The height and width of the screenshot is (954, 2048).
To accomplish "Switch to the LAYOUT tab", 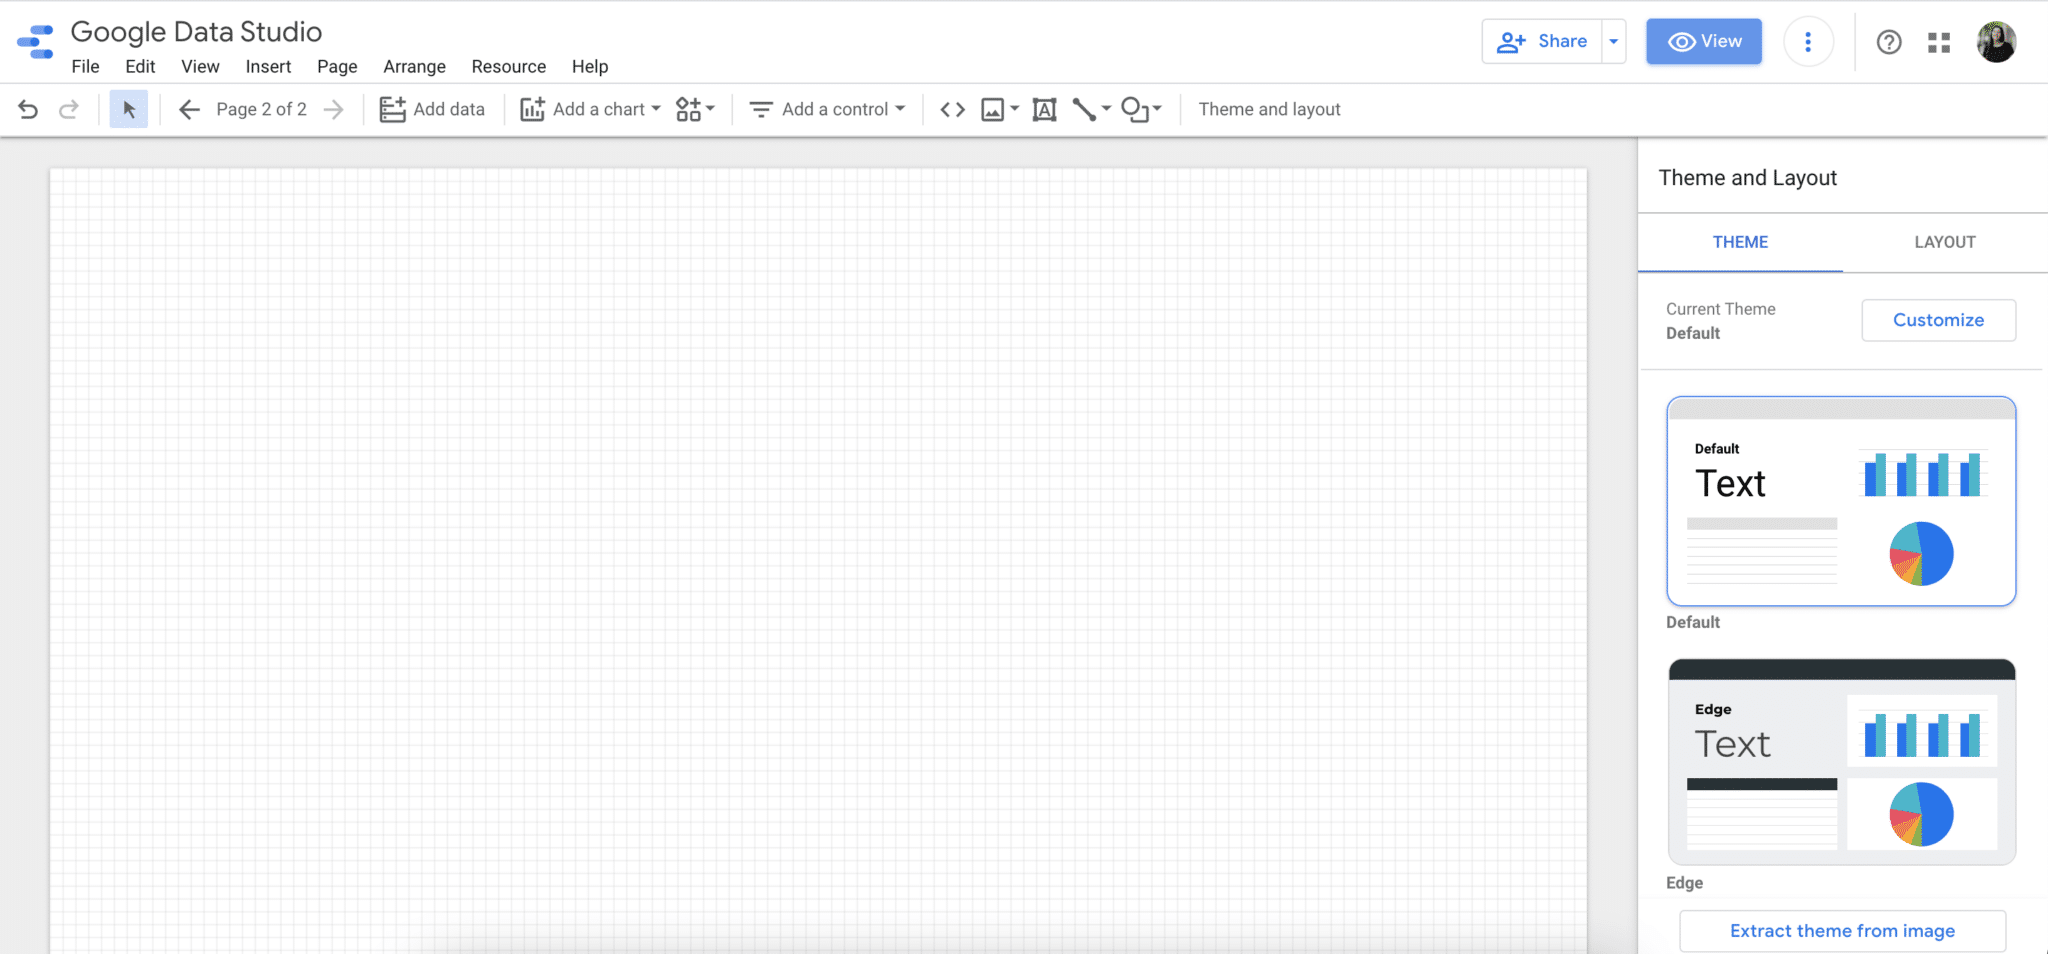I will (1944, 242).
